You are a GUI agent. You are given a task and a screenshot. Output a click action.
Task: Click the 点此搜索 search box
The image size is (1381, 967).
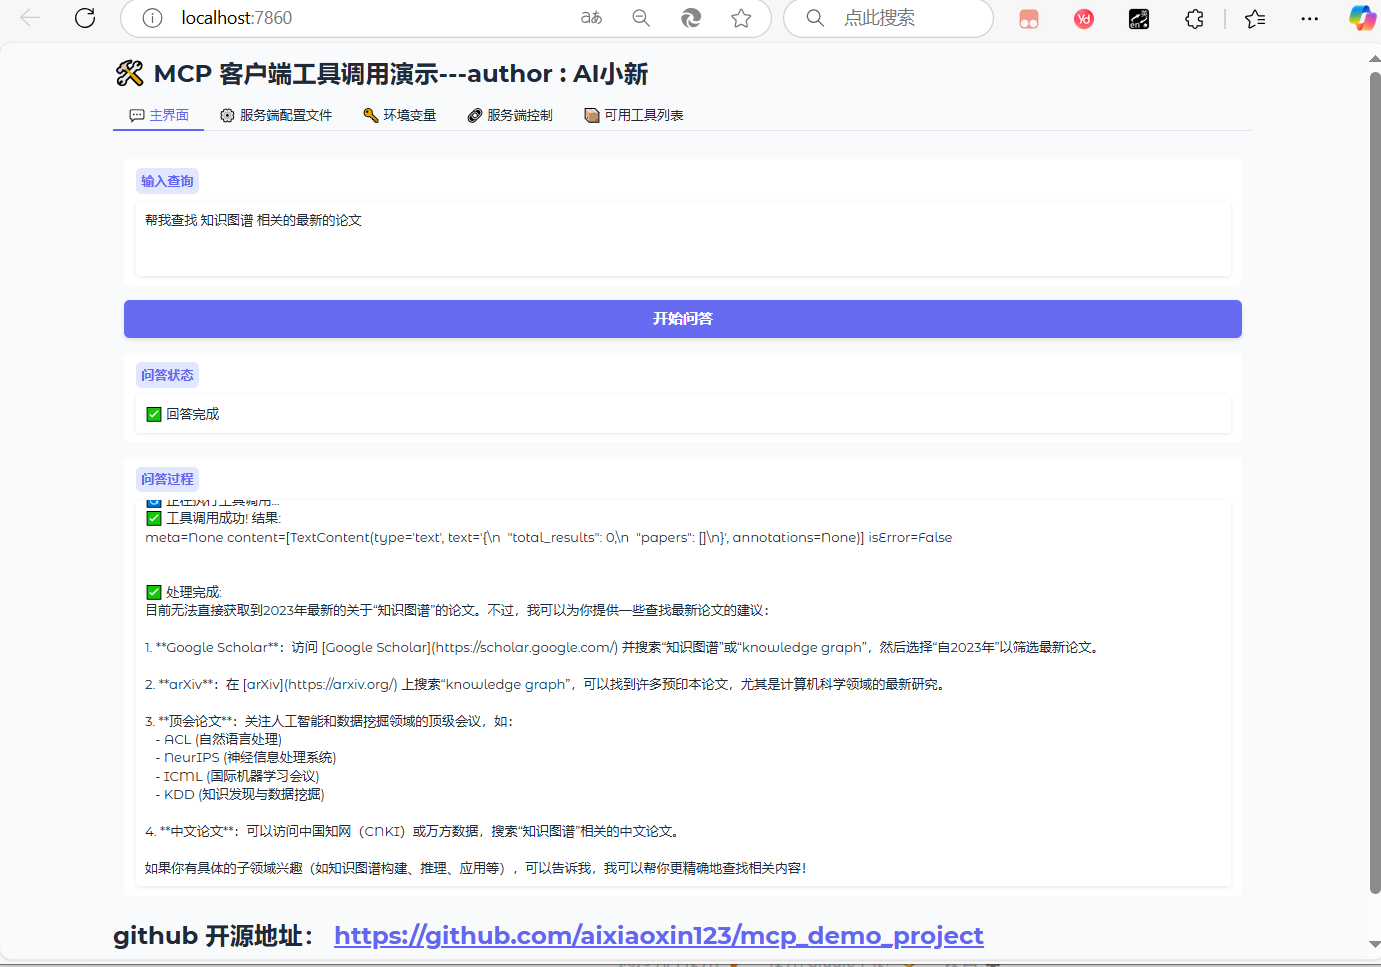tap(889, 18)
